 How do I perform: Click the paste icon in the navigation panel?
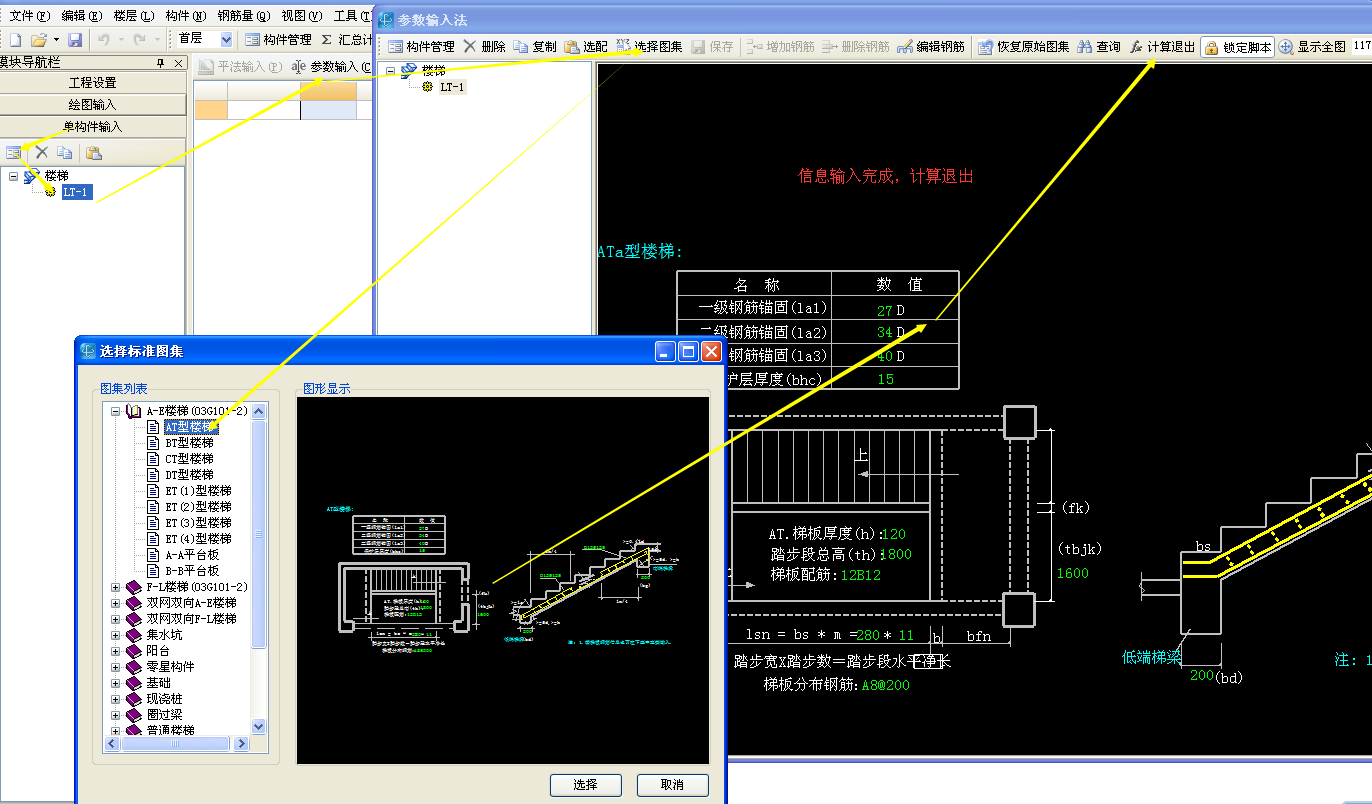(94, 152)
